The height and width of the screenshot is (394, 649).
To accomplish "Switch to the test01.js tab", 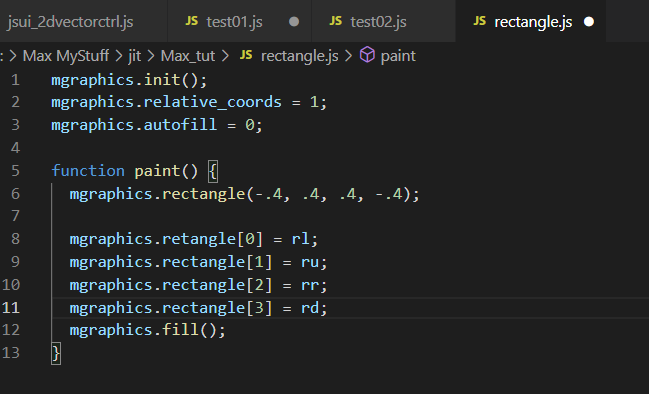I will coord(239,22).
